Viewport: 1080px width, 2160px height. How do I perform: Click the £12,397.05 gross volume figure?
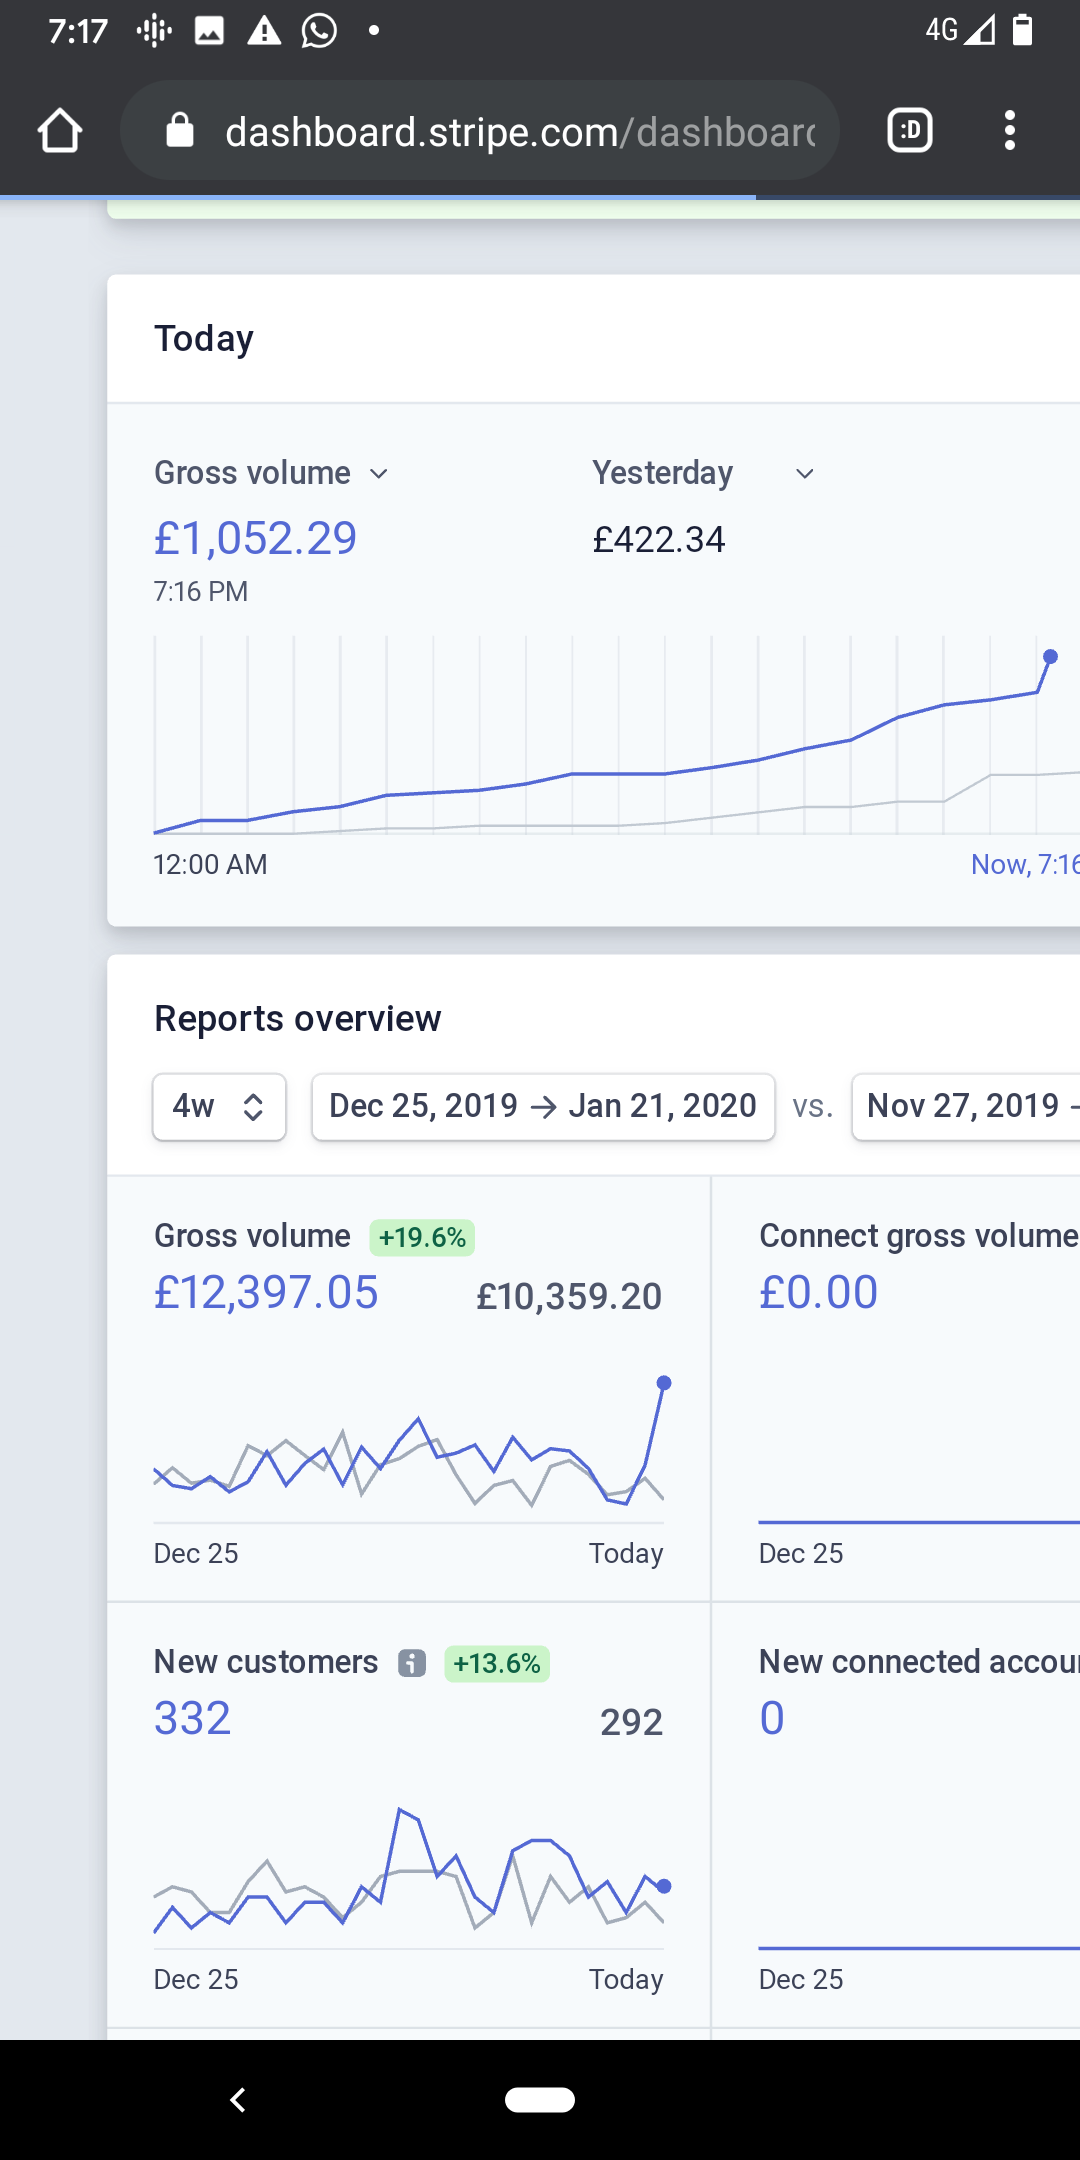(266, 1292)
